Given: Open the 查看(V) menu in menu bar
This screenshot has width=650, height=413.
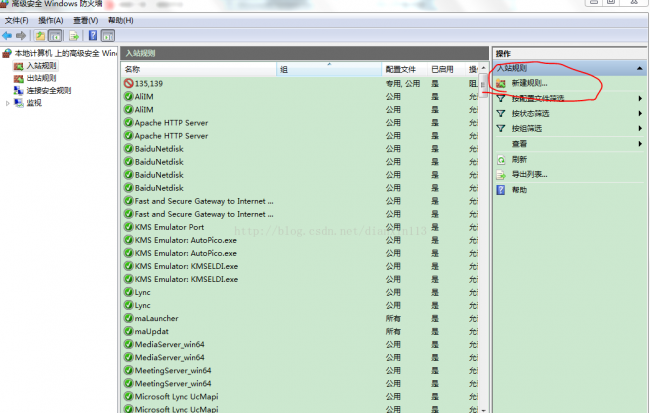Looking at the screenshot, I should click(x=85, y=20).
